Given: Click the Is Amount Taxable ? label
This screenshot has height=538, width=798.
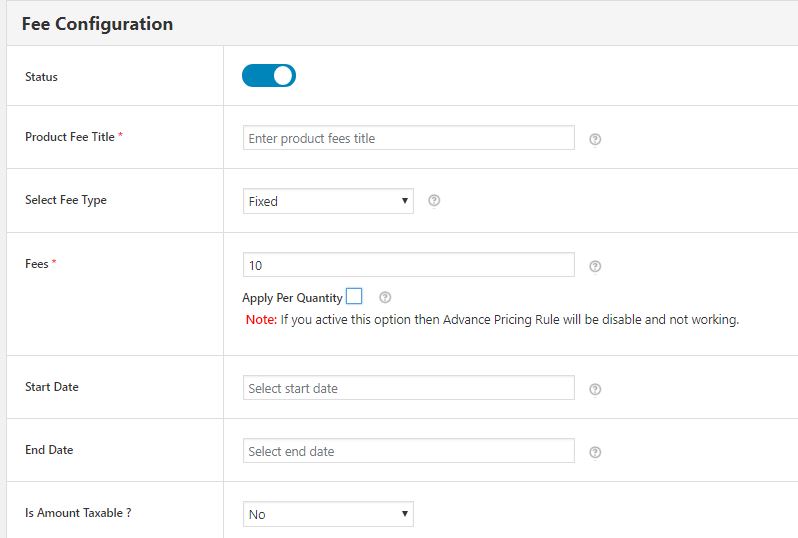Looking at the screenshot, I should 78,513.
